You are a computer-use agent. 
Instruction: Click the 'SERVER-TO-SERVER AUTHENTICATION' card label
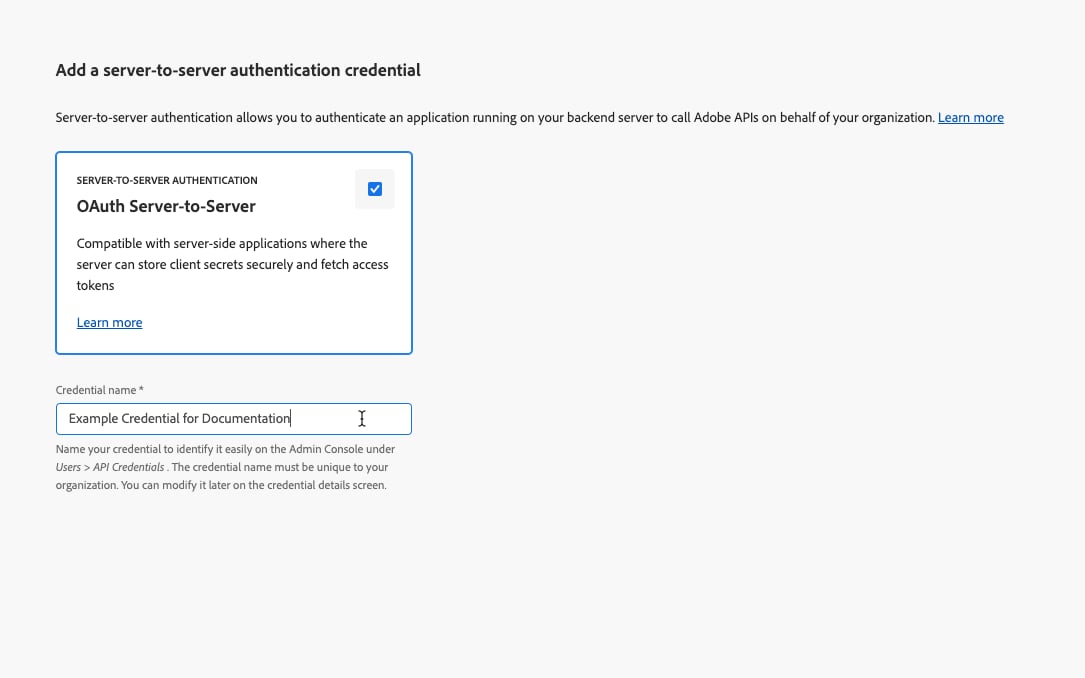(167, 181)
